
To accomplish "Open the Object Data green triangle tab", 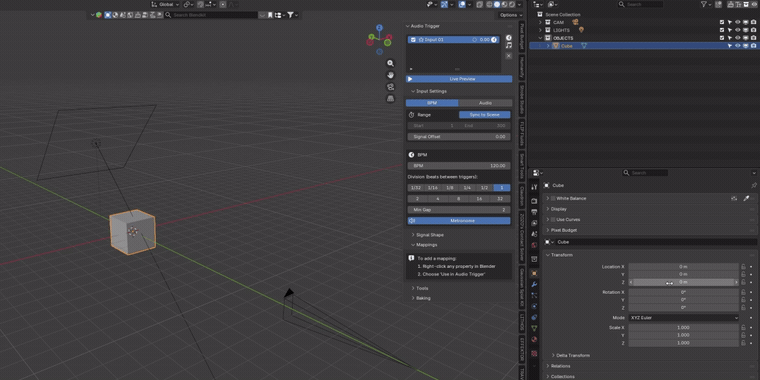I will pos(534,329).
